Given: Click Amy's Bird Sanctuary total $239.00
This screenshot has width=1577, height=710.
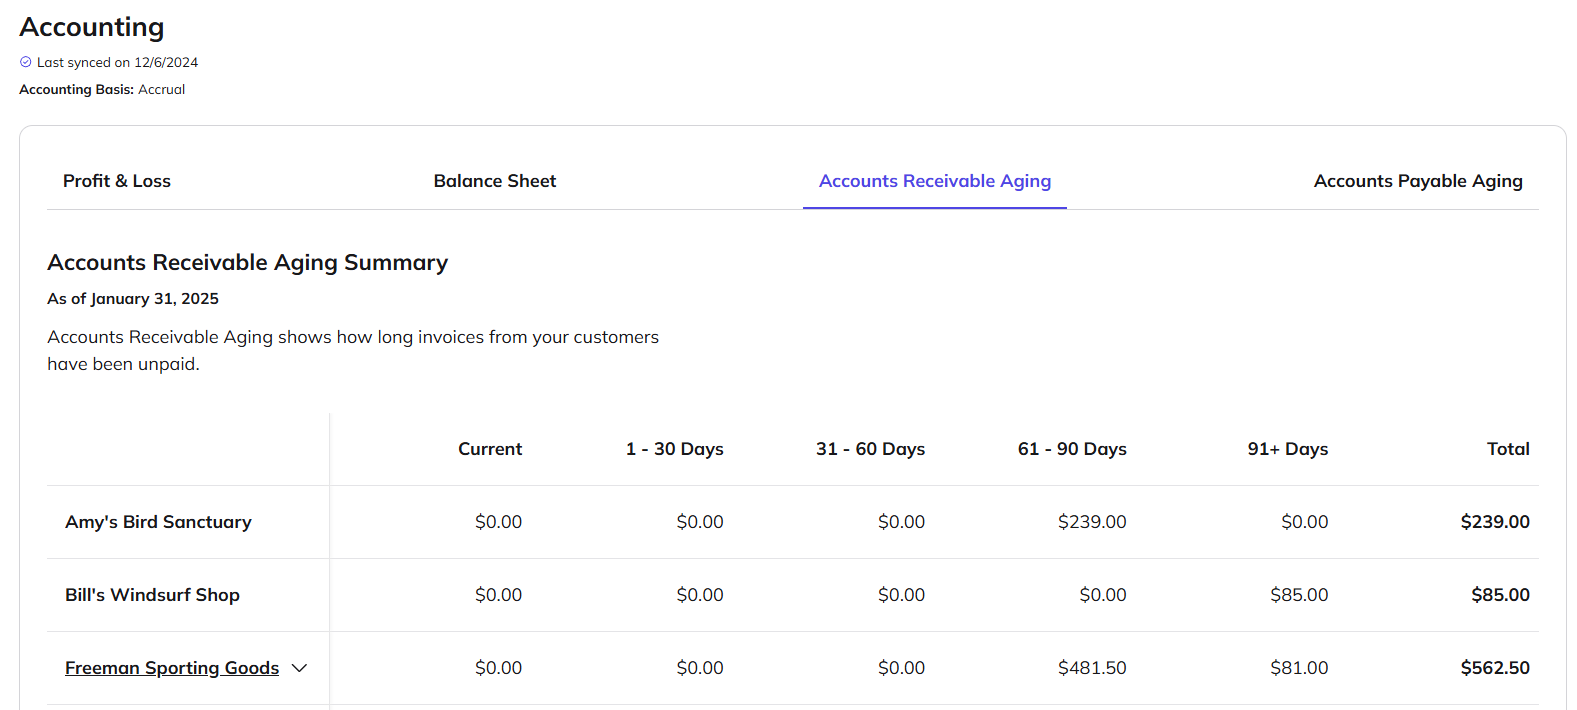Looking at the screenshot, I should click(x=1495, y=522).
